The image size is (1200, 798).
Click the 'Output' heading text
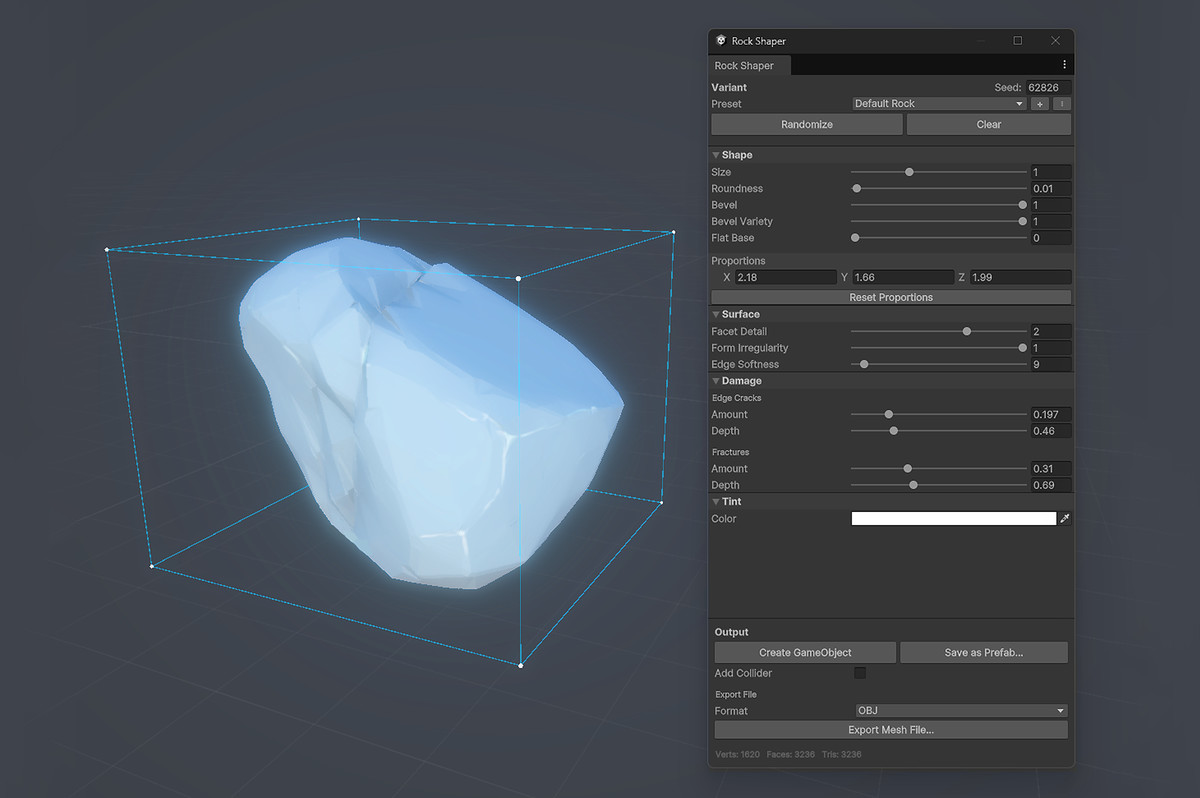point(731,632)
